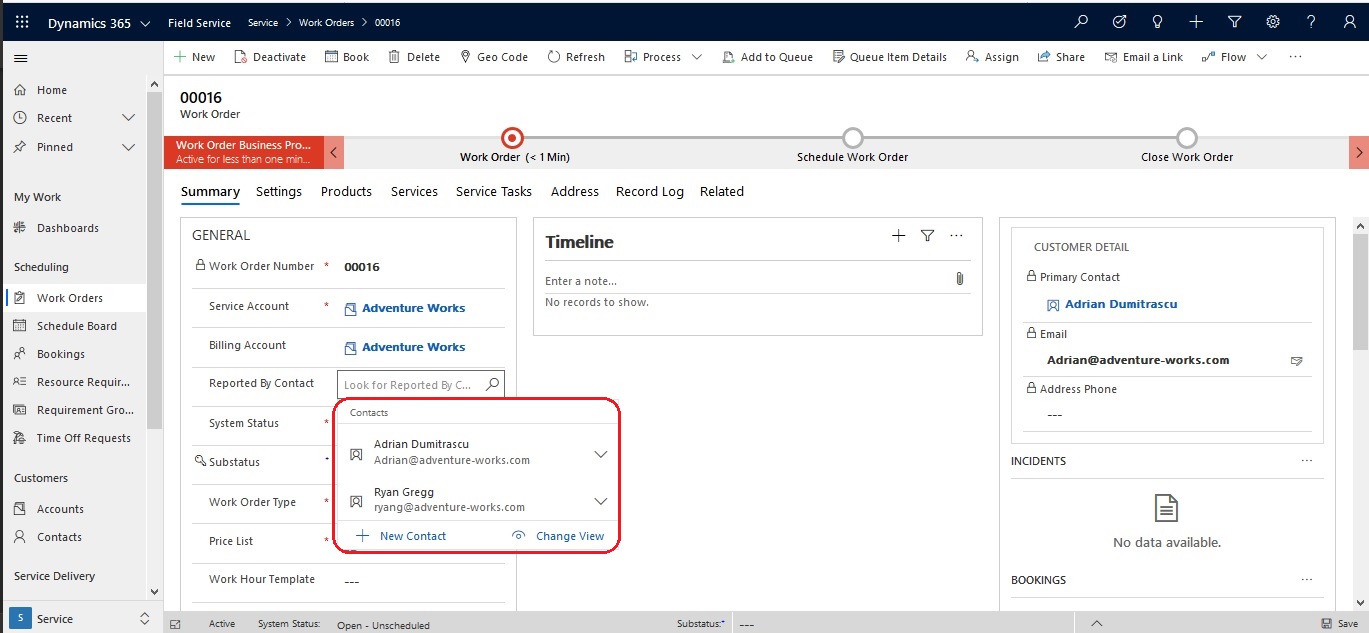
Task: Click New Contact in lookup flyout
Action: [402, 536]
